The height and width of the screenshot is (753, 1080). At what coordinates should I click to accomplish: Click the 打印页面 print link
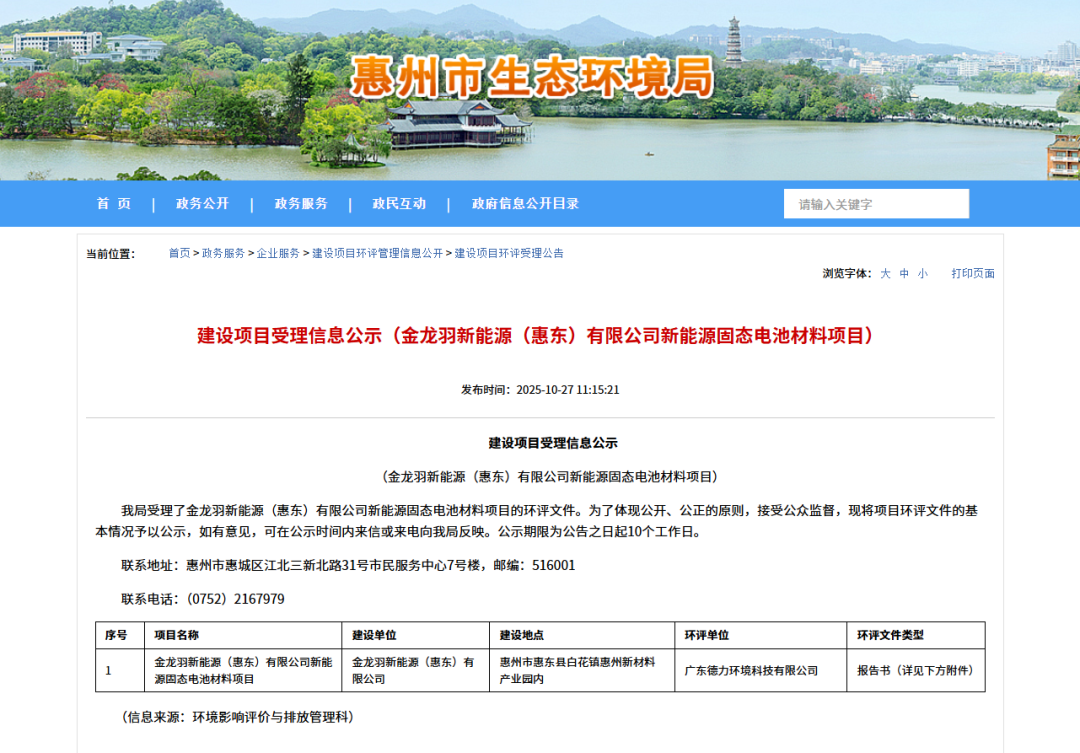973,274
